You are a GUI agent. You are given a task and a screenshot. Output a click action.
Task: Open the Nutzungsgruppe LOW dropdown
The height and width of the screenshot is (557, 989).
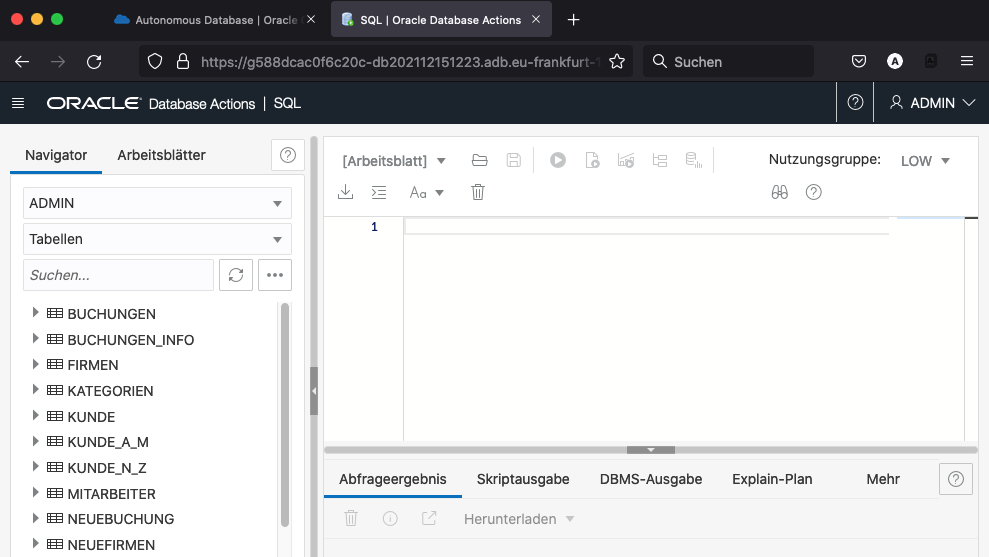925,161
